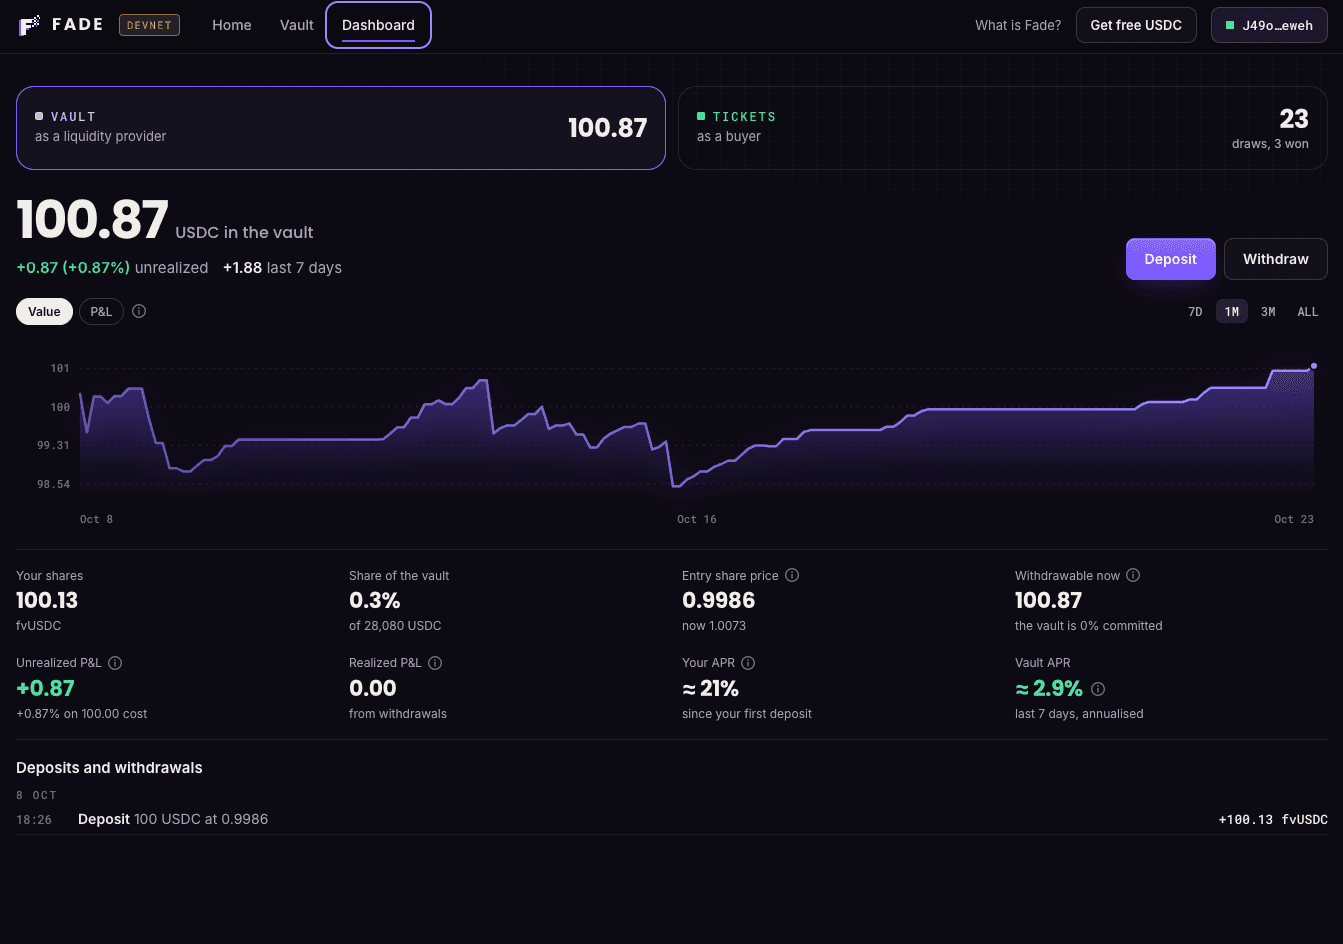This screenshot has width=1343, height=944.
Task: Click the latest chart data point marker
Action: 1313,366
